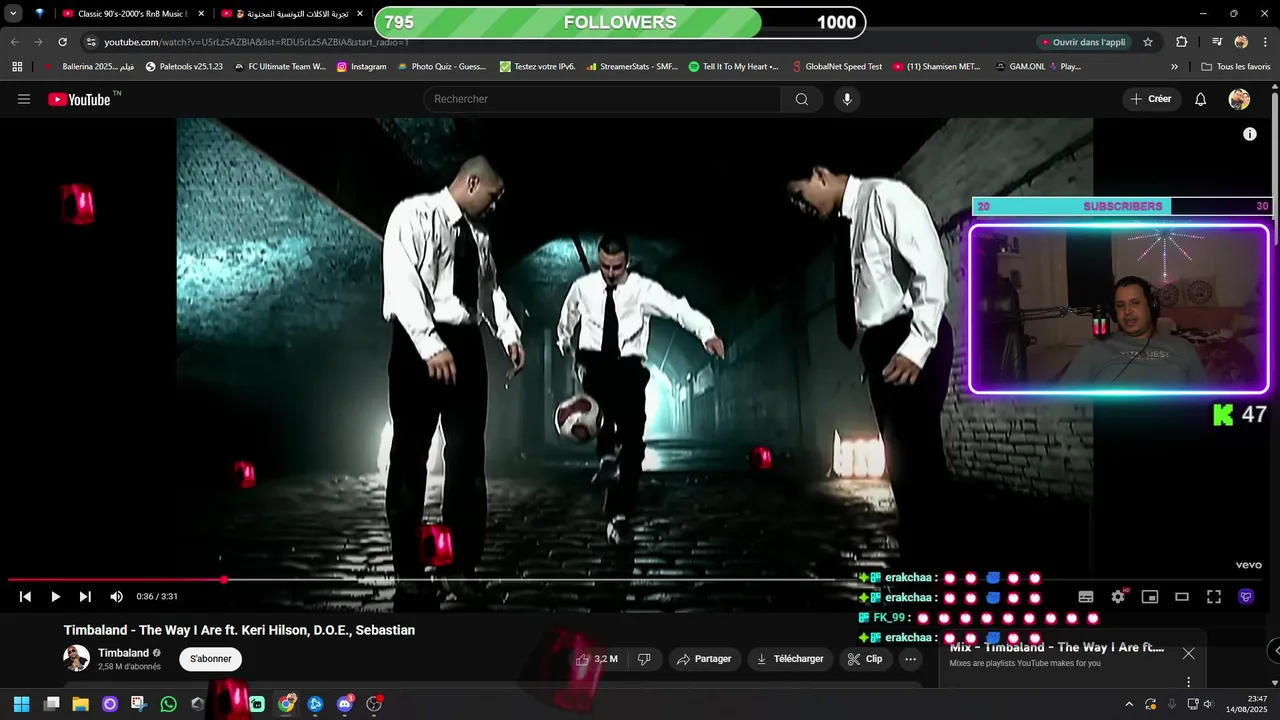
Task: Open YouTube notifications bell
Action: pyautogui.click(x=1201, y=99)
